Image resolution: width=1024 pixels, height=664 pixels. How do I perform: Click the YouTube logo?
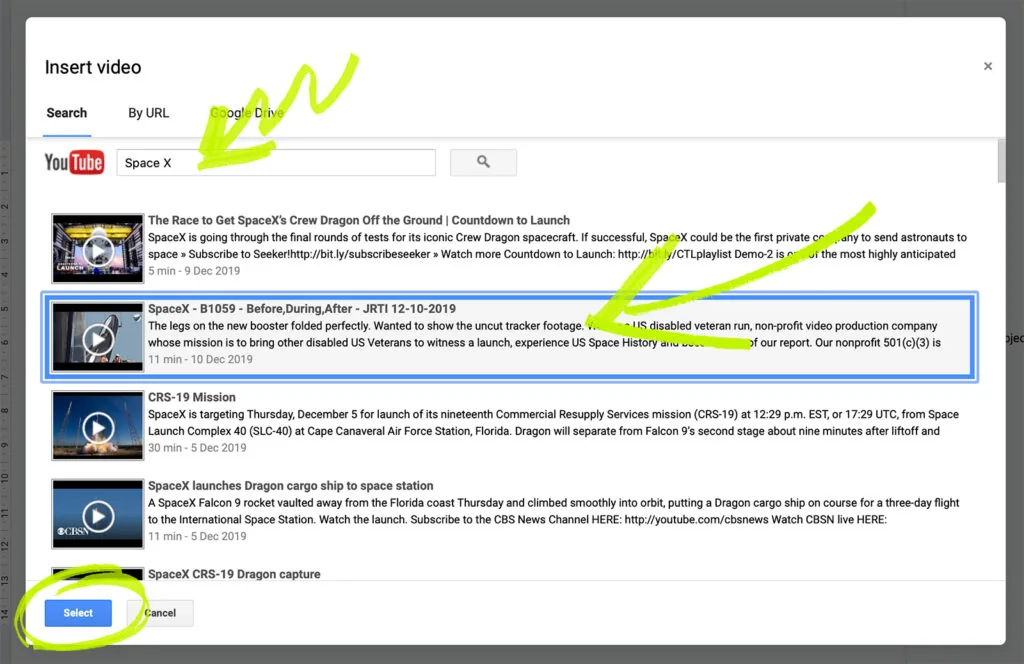[x=74, y=163]
